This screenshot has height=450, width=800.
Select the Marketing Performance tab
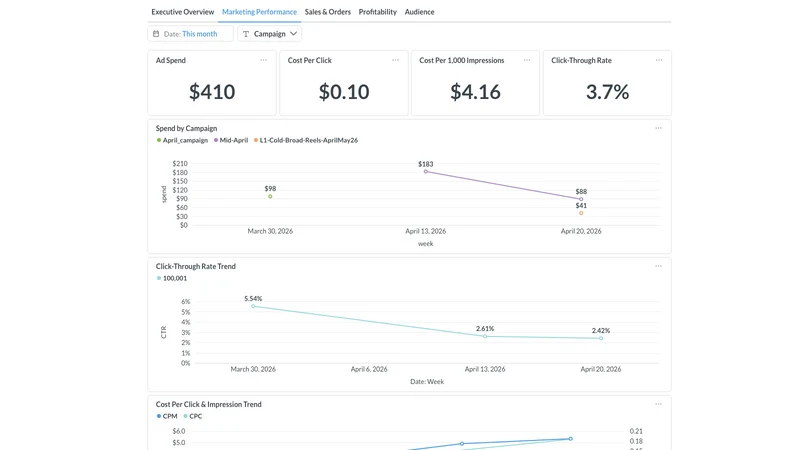click(259, 12)
